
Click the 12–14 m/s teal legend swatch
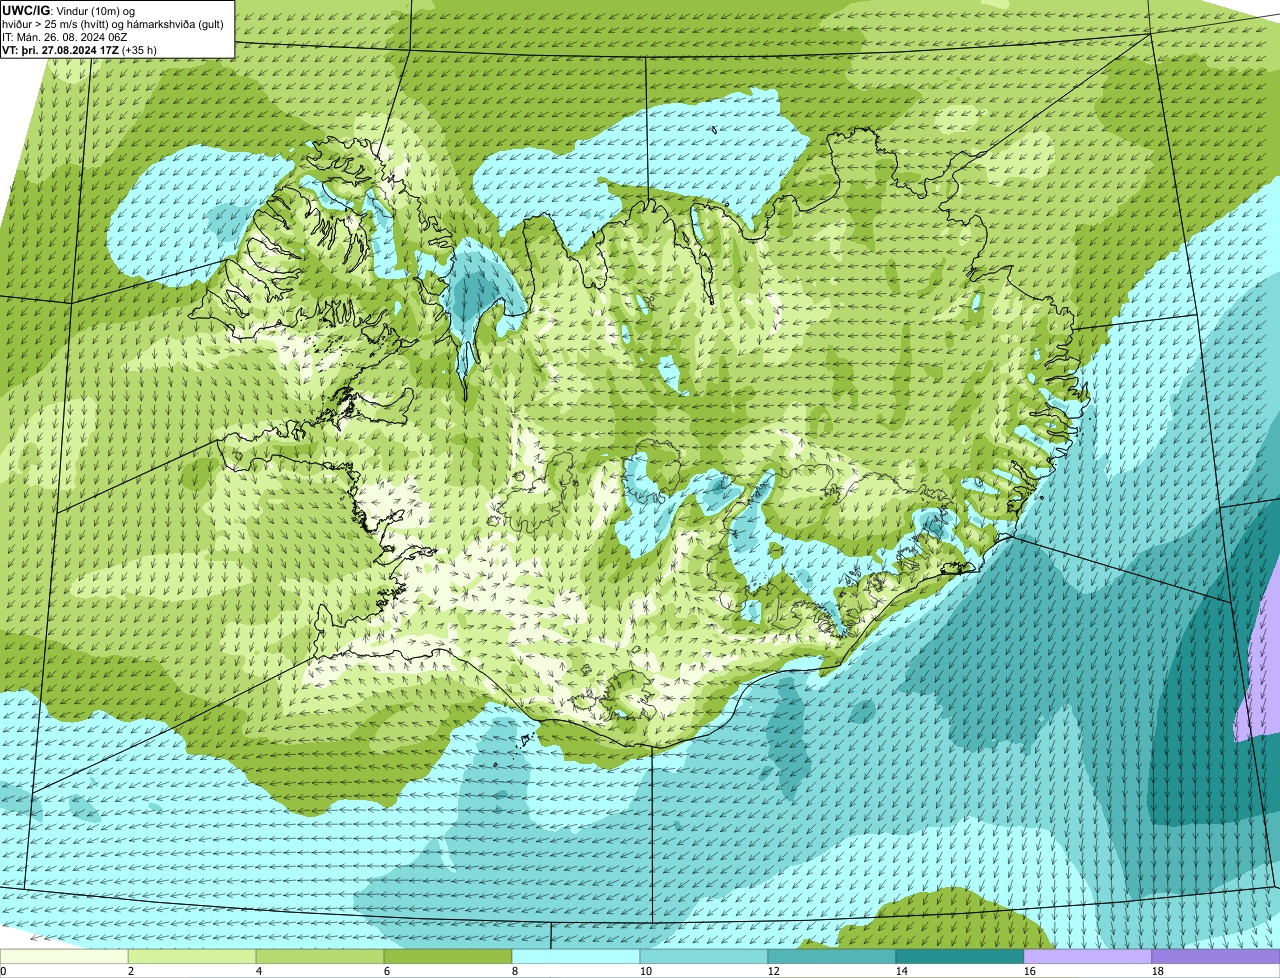tap(832, 956)
